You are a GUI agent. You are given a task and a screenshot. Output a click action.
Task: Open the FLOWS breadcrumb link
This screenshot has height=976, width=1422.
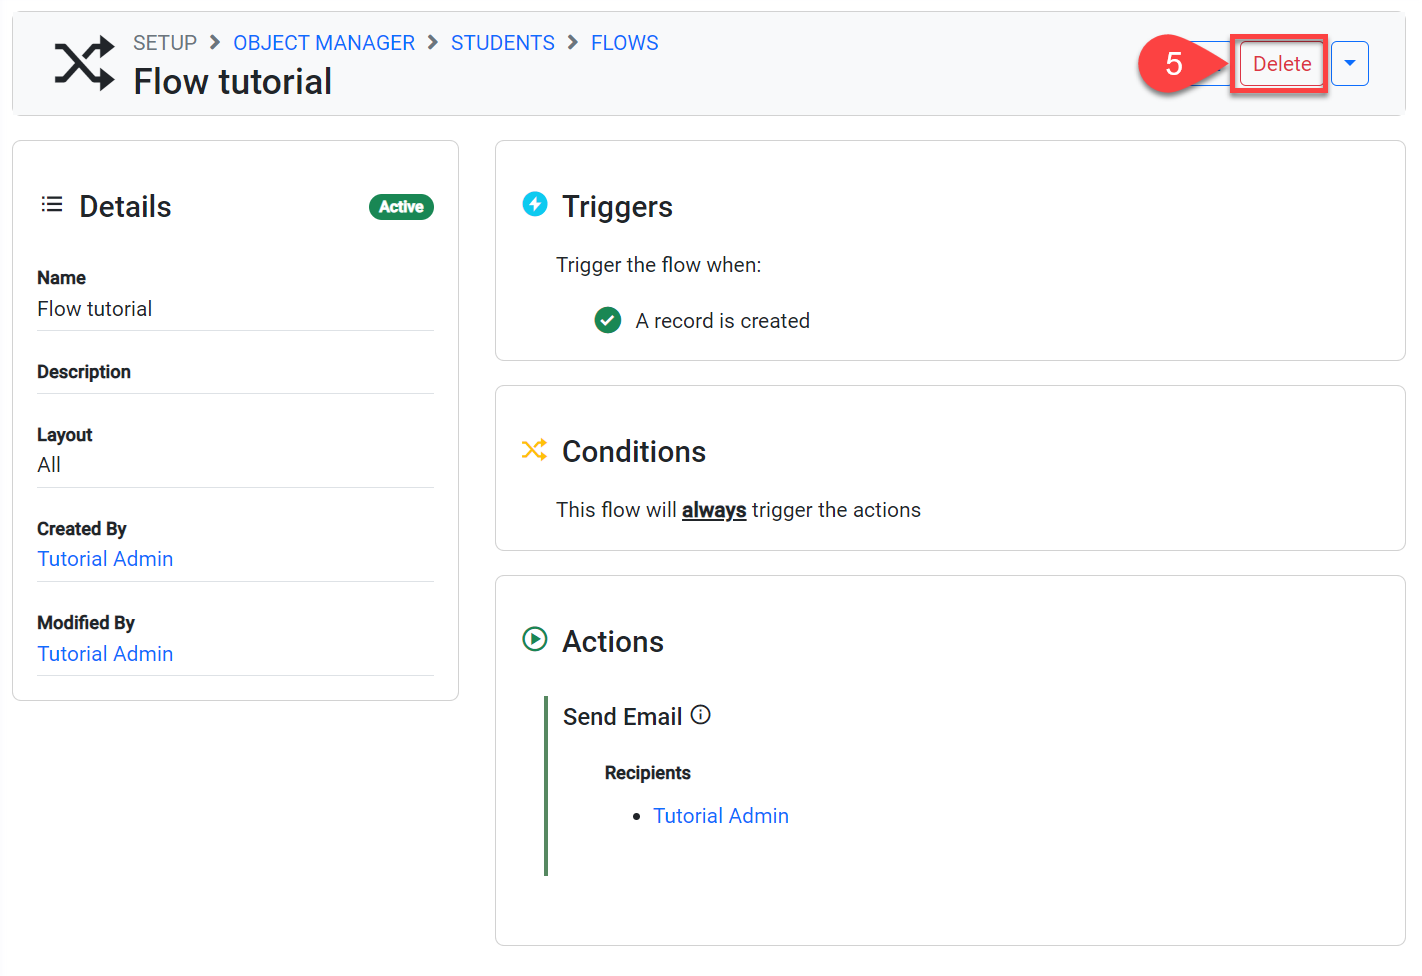(x=624, y=43)
